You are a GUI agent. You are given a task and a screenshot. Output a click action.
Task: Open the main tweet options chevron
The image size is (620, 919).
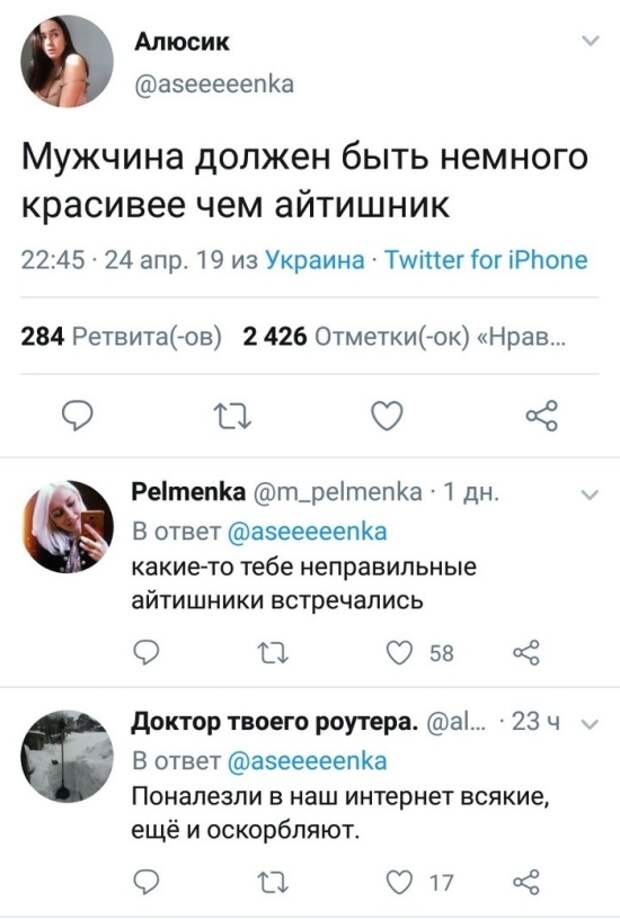tap(589, 41)
